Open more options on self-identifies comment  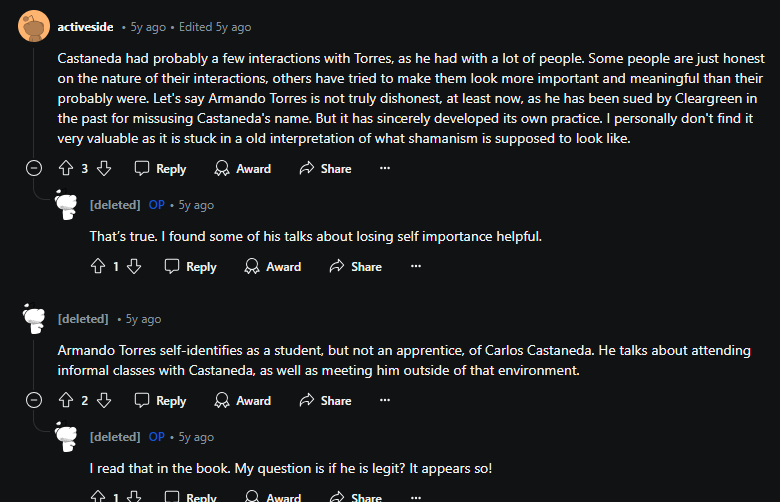click(x=385, y=401)
